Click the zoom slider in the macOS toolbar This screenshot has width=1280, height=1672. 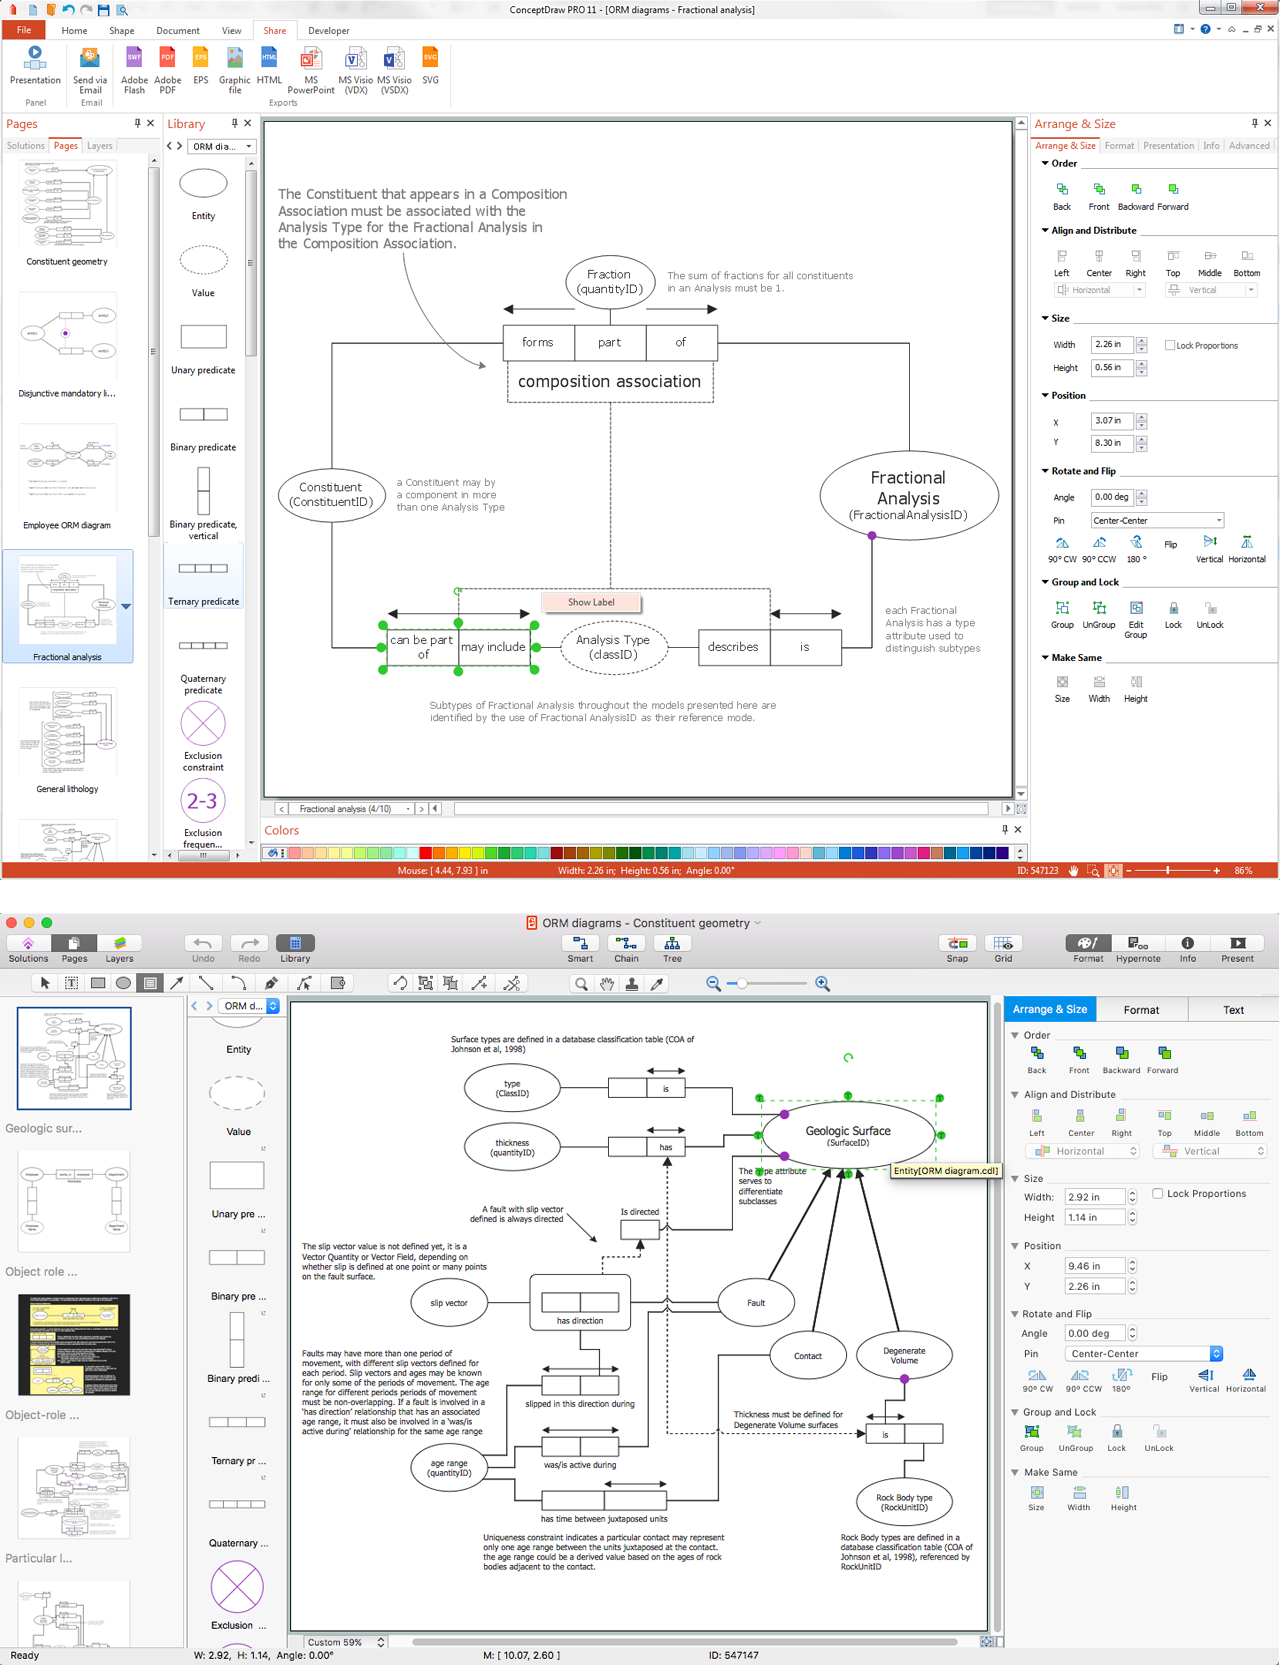tap(768, 984)
